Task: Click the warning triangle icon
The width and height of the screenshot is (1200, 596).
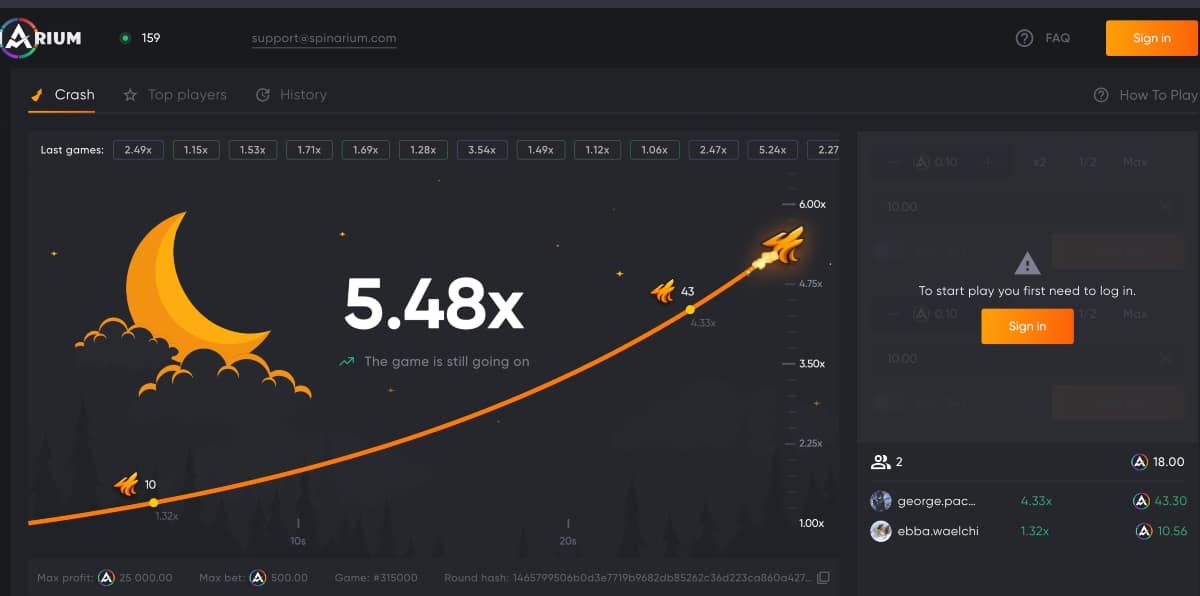Action: coord(1027,264)
